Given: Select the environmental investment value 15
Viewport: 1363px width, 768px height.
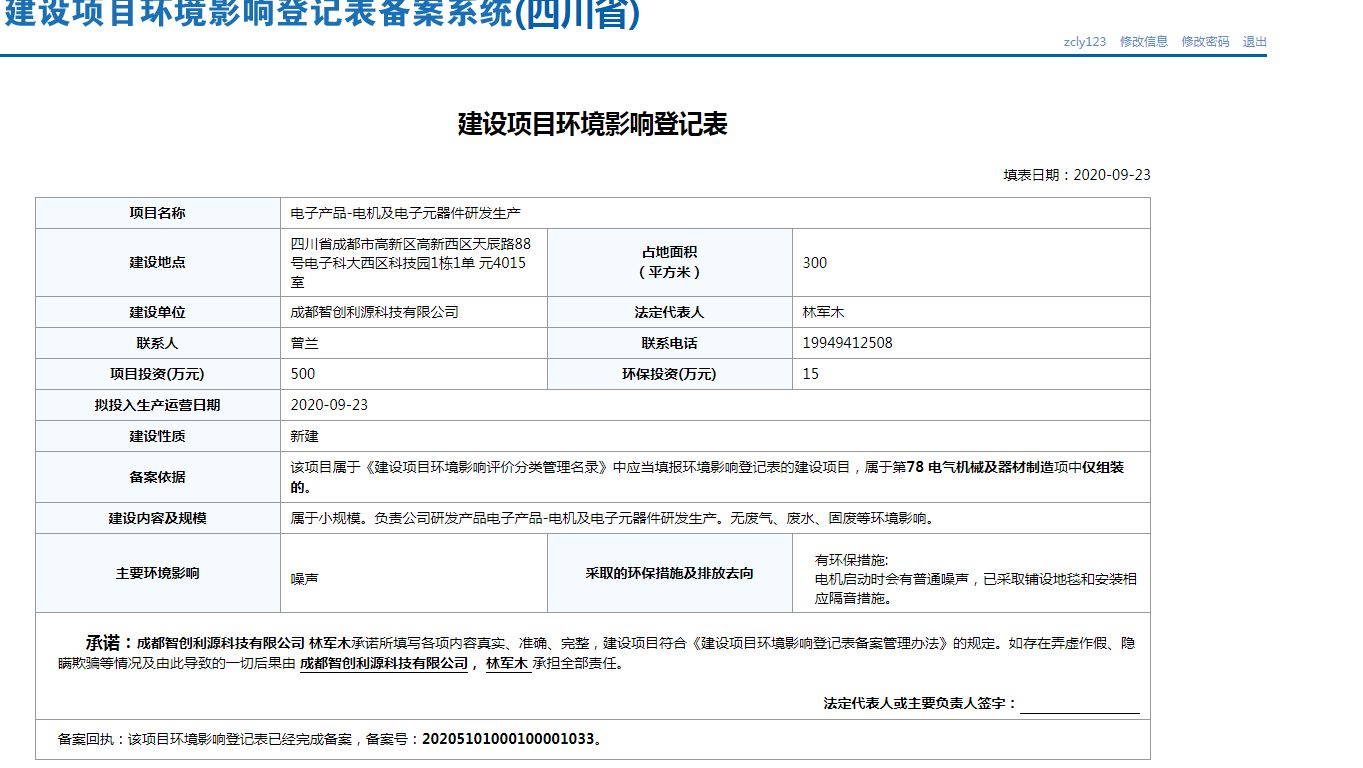Looking at the screenshot, I should [x=811, y=374].
